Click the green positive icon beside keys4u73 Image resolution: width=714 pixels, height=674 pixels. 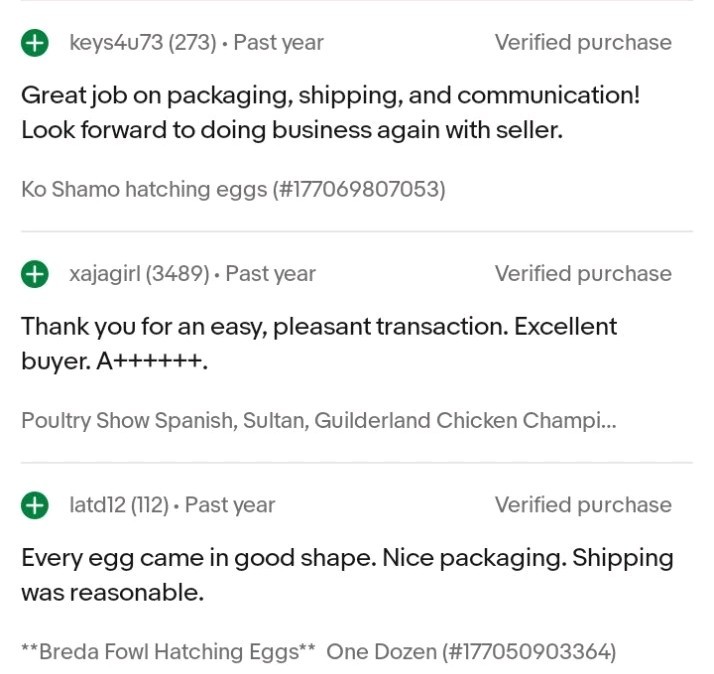coord(35,43)
